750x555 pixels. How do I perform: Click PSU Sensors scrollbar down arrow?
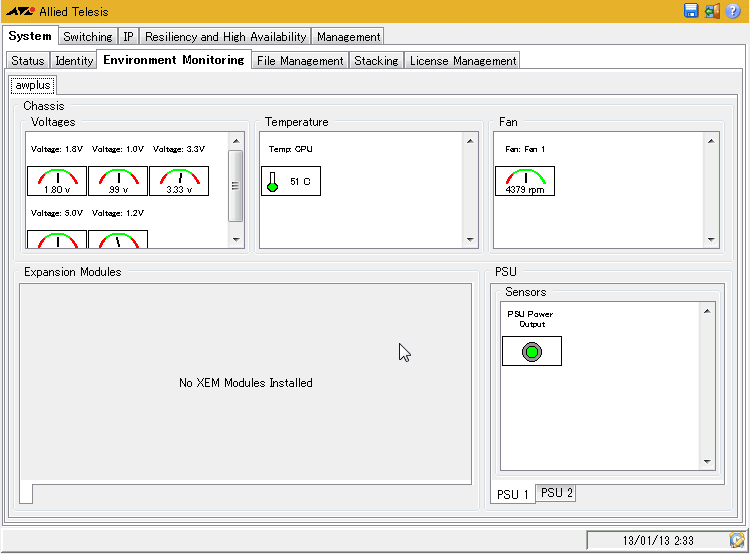707,461
